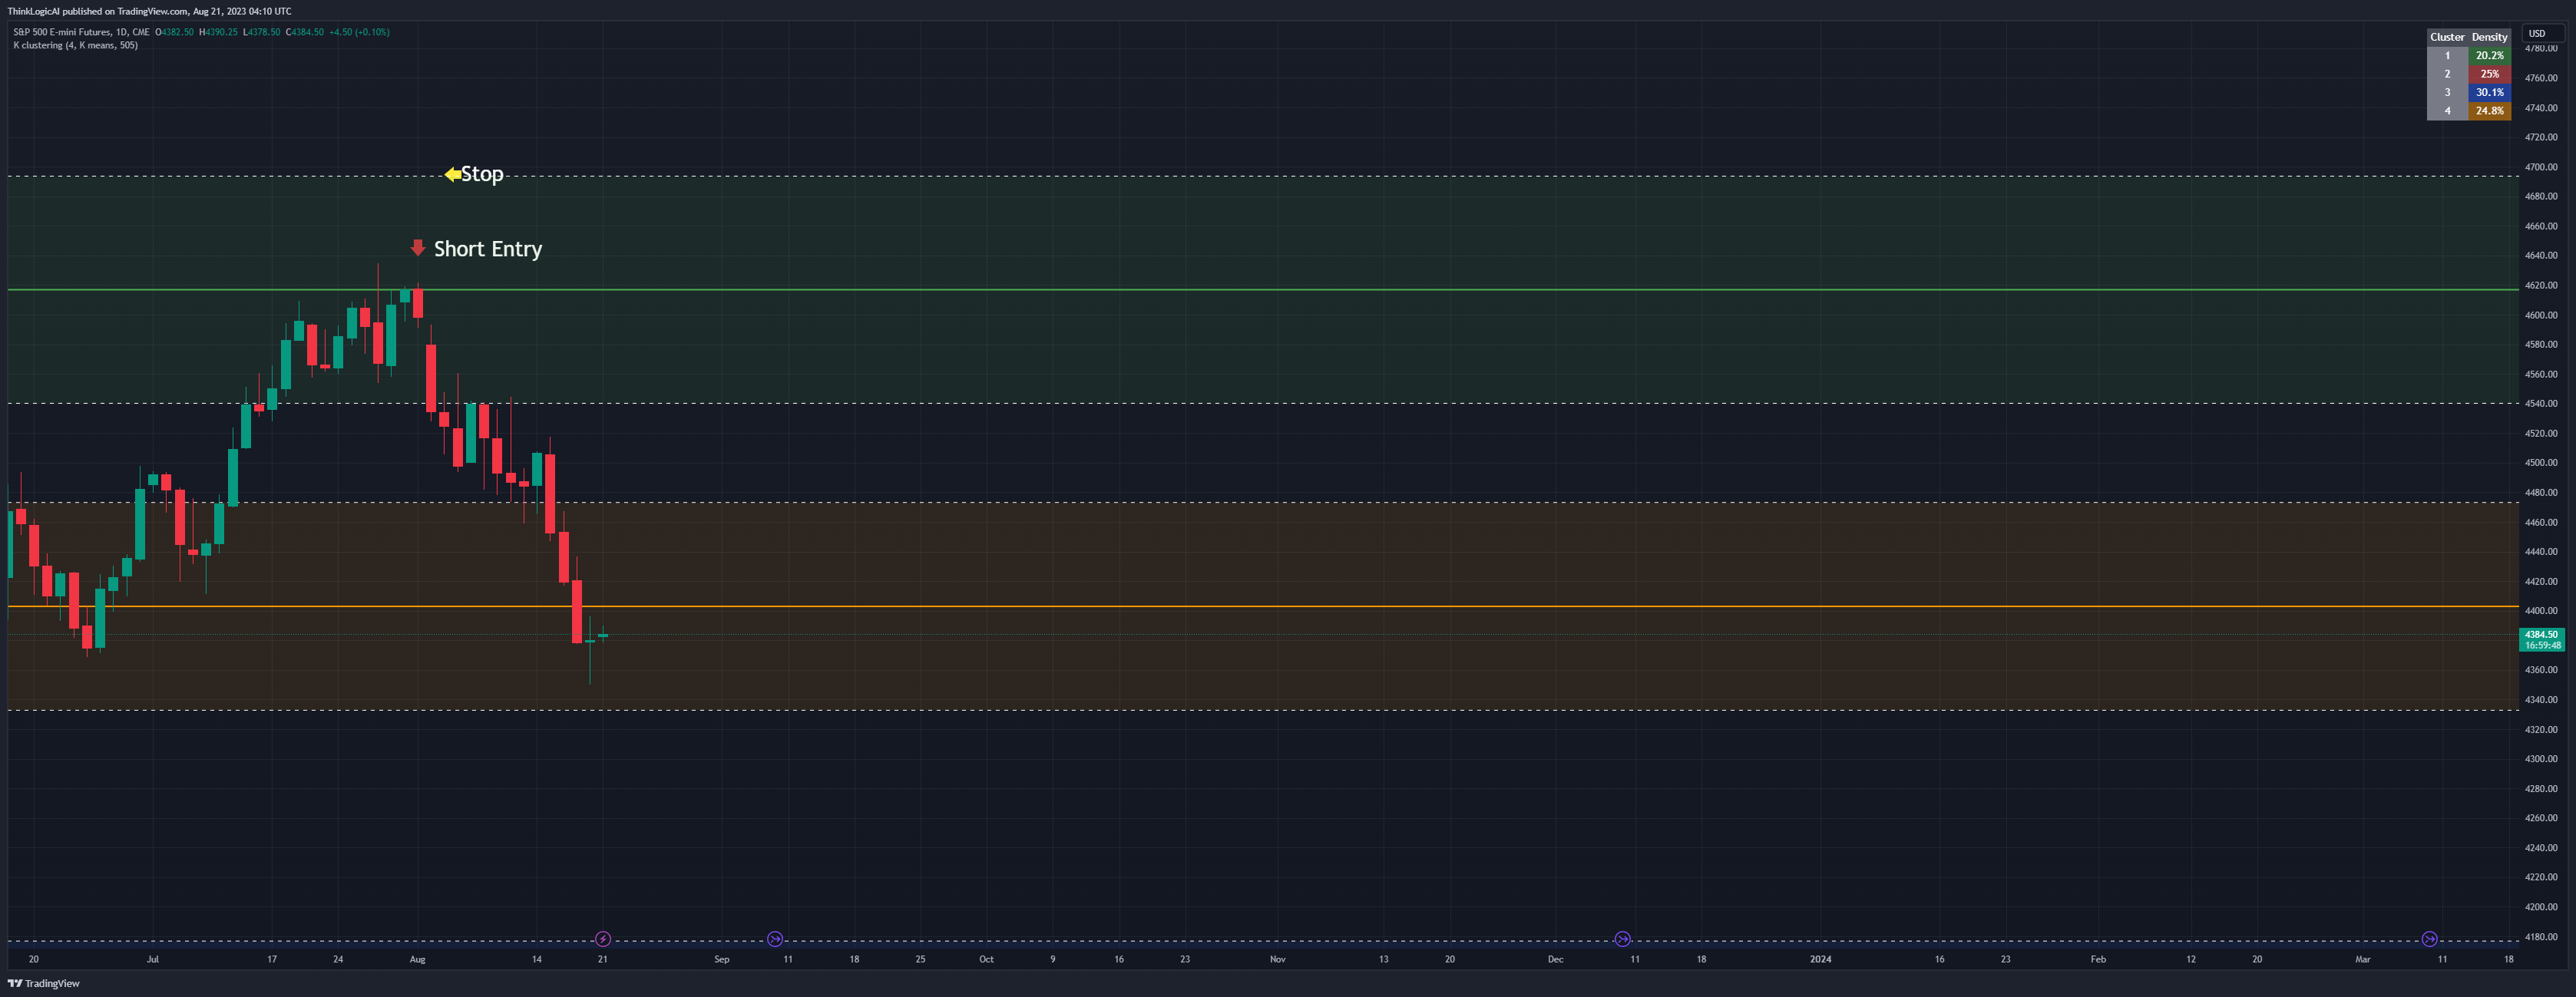Screen dimensions: 2576x997
Task: Select the Stop text label
Action: pos(482,174)
